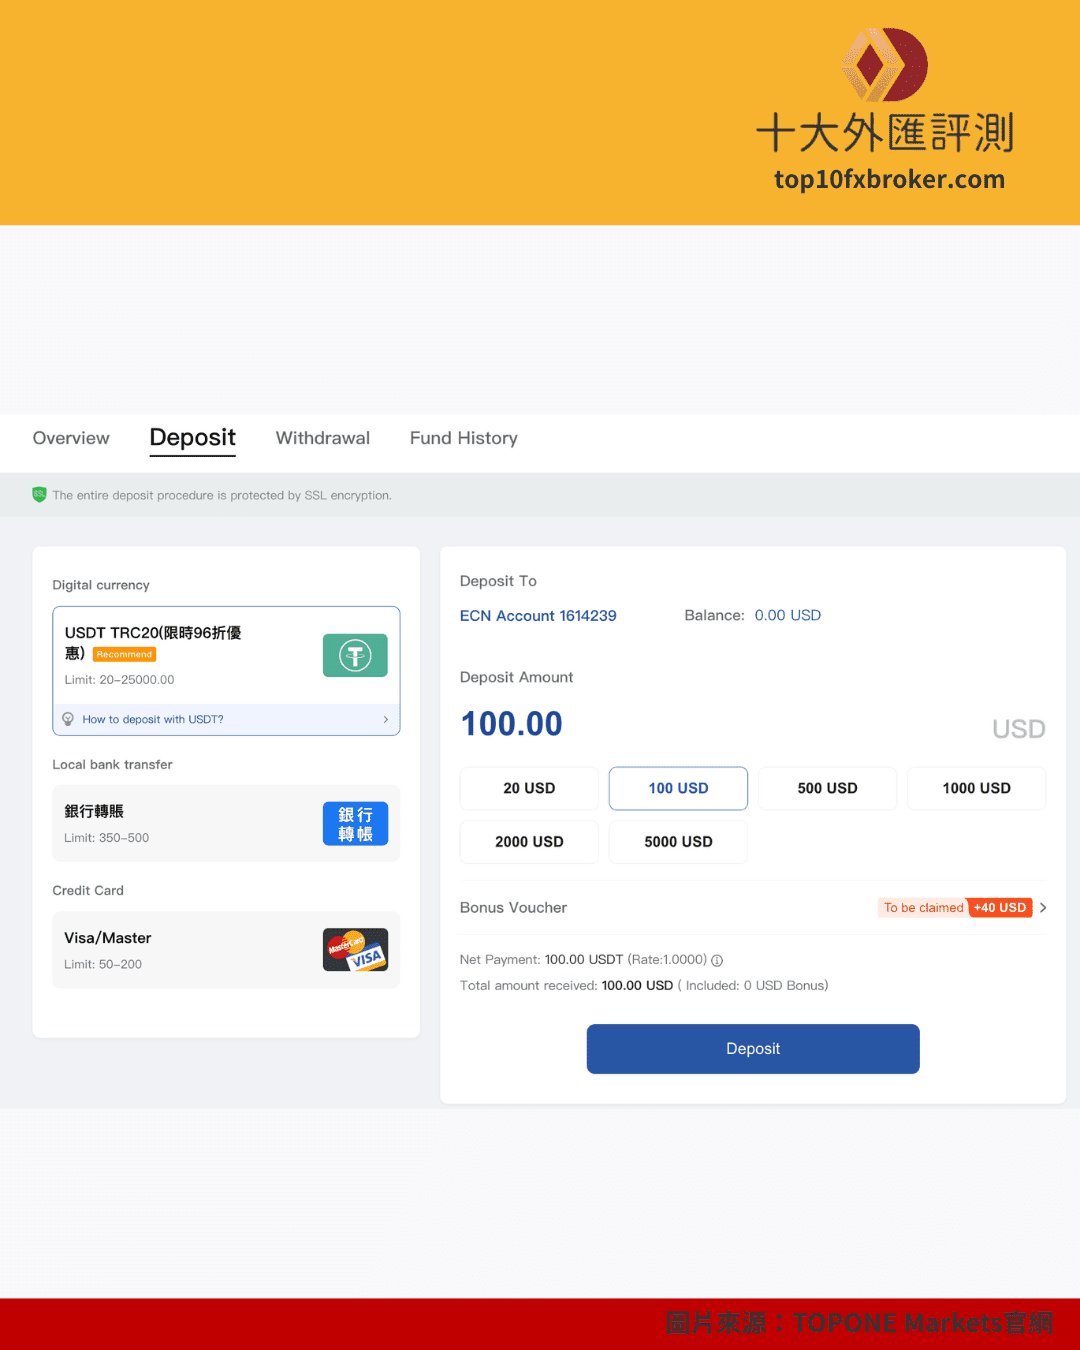Click the top10fxbroker diamond logo
This screenshot has width=1080, height=1350.
tap(883, 64)
